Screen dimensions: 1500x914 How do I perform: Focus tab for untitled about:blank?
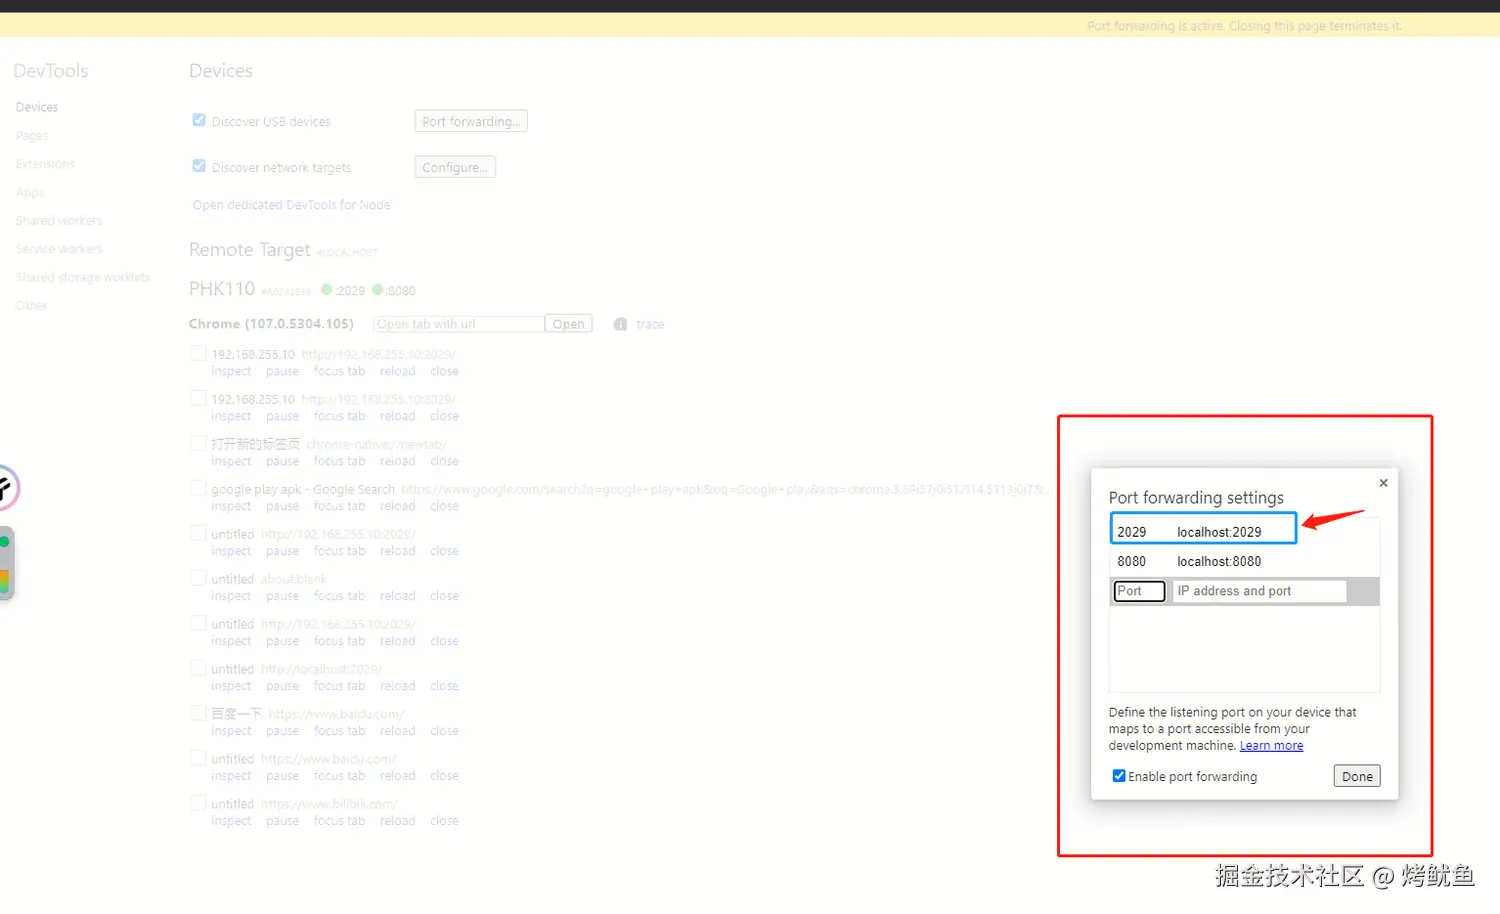(339, 596)
